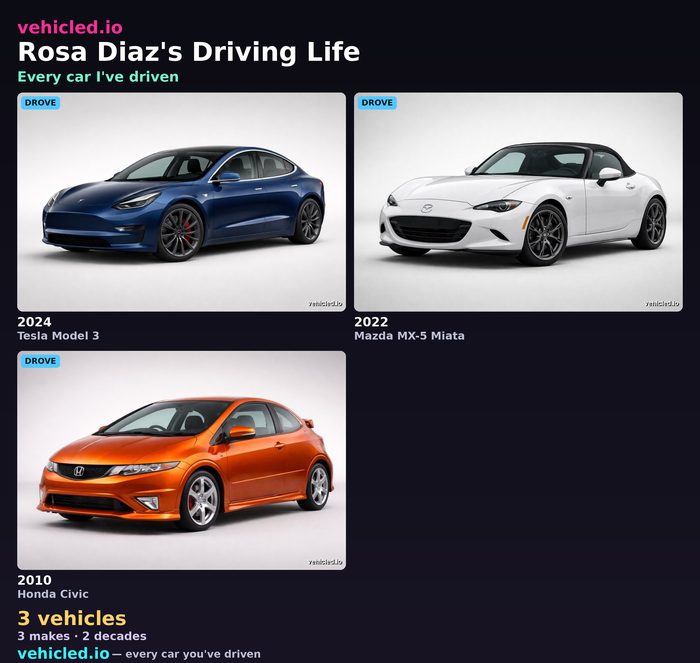Select the "Every car I've driven" subtitle
The image size is (700, 663).
tap(98, 77)
